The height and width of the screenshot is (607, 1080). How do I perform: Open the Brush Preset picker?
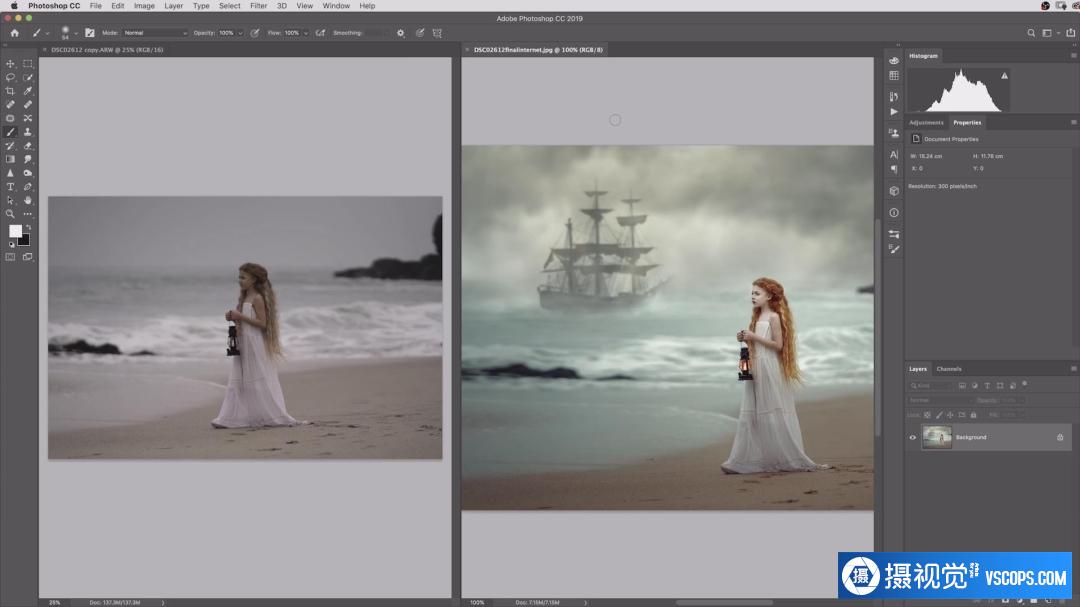pyautogui.click(x=68, y=33)
